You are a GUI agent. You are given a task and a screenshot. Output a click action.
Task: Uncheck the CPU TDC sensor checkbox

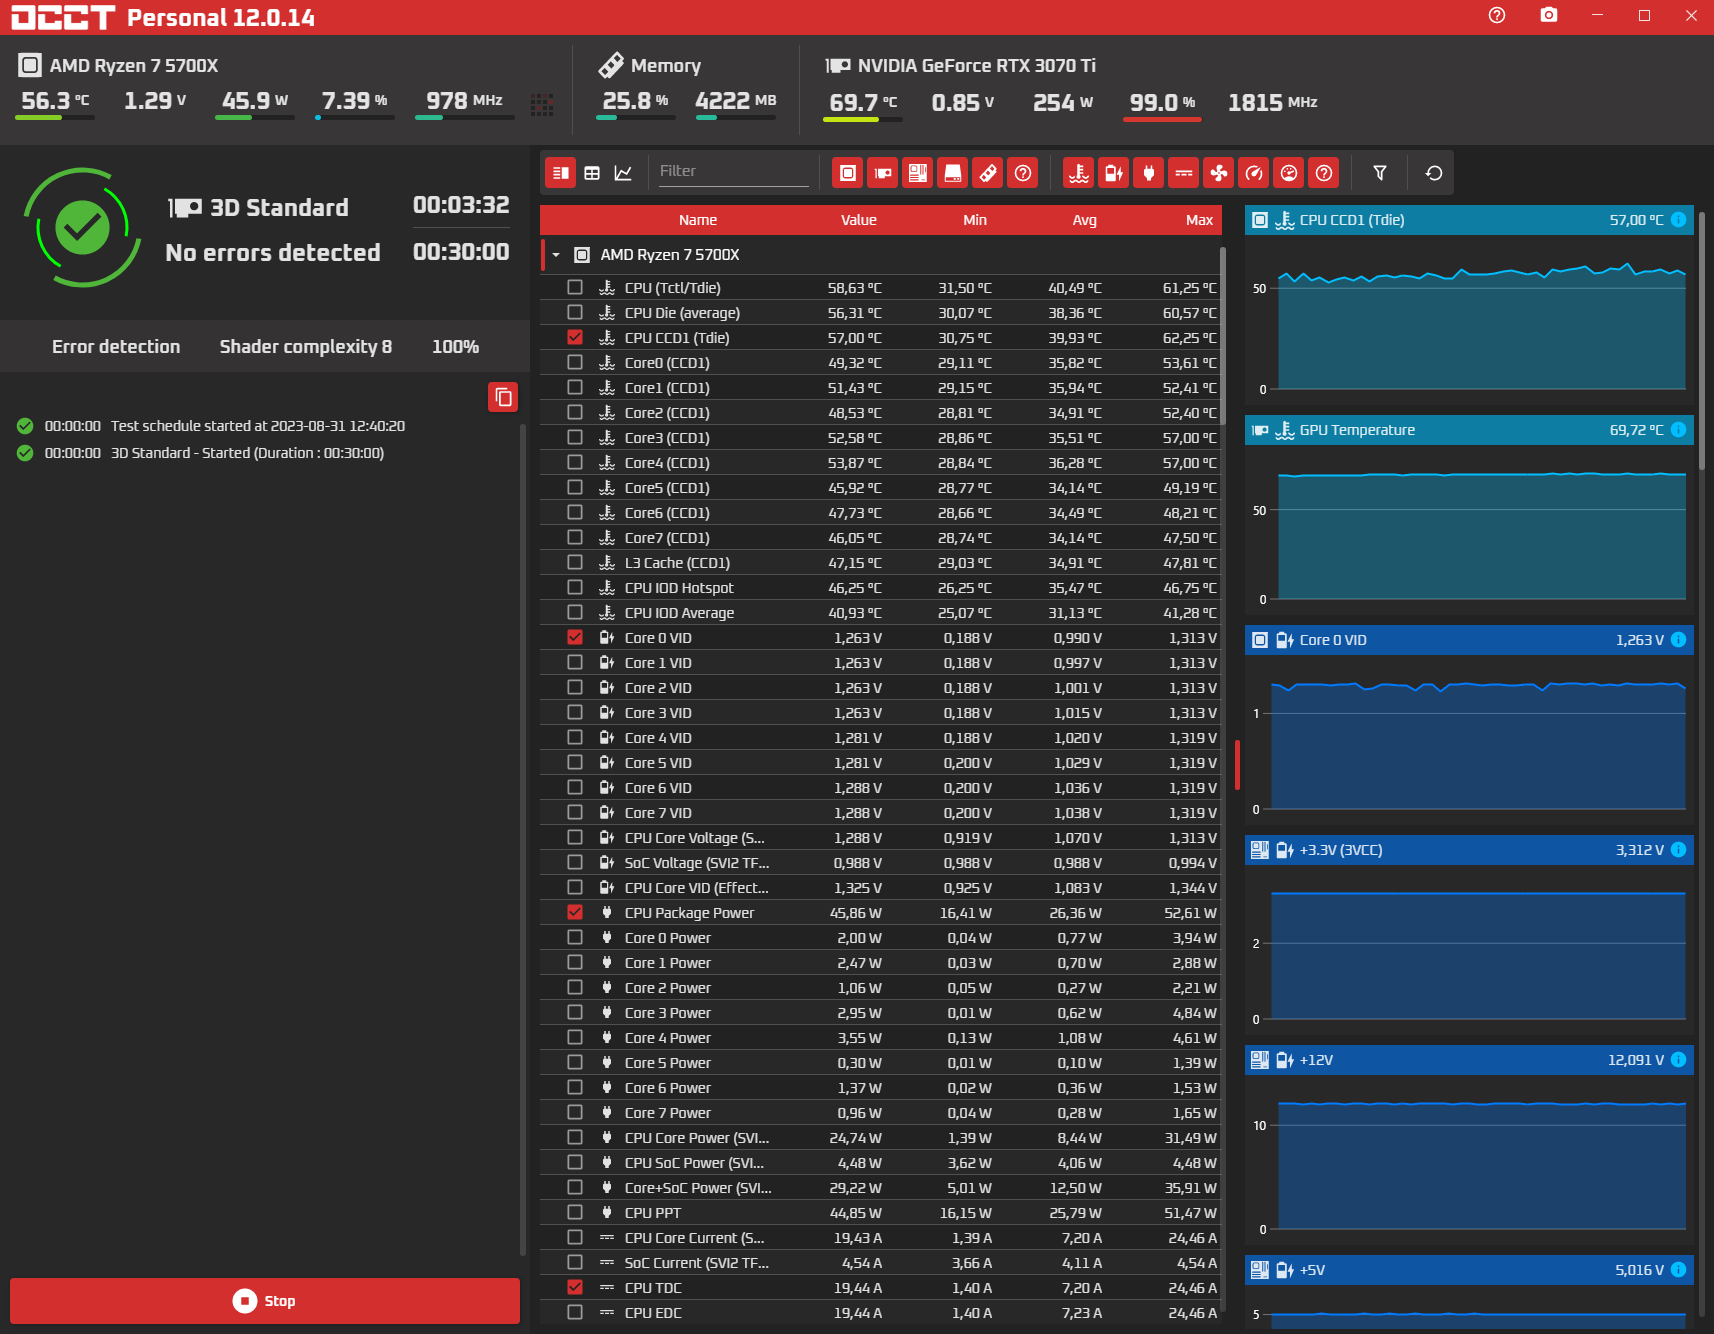(x=575, y=1287)
